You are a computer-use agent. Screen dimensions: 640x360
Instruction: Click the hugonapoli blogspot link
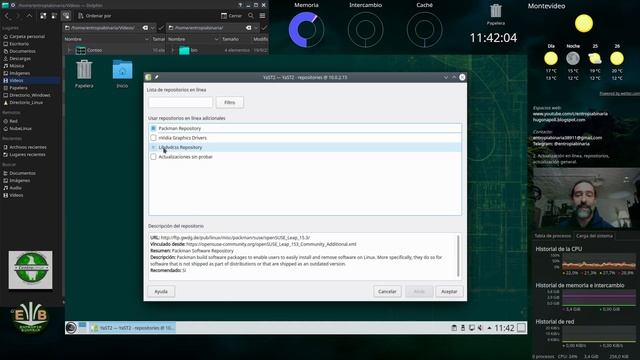[x=559, y=120]
